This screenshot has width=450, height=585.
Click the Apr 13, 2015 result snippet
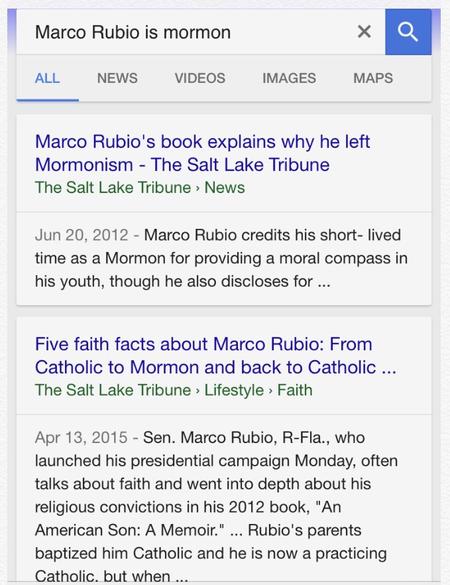216,507
